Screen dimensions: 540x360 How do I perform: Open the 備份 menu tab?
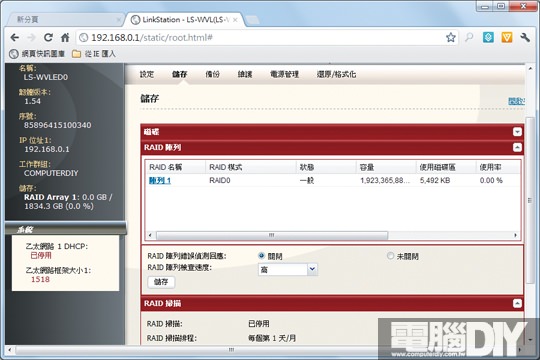click(x=212, y=74)
